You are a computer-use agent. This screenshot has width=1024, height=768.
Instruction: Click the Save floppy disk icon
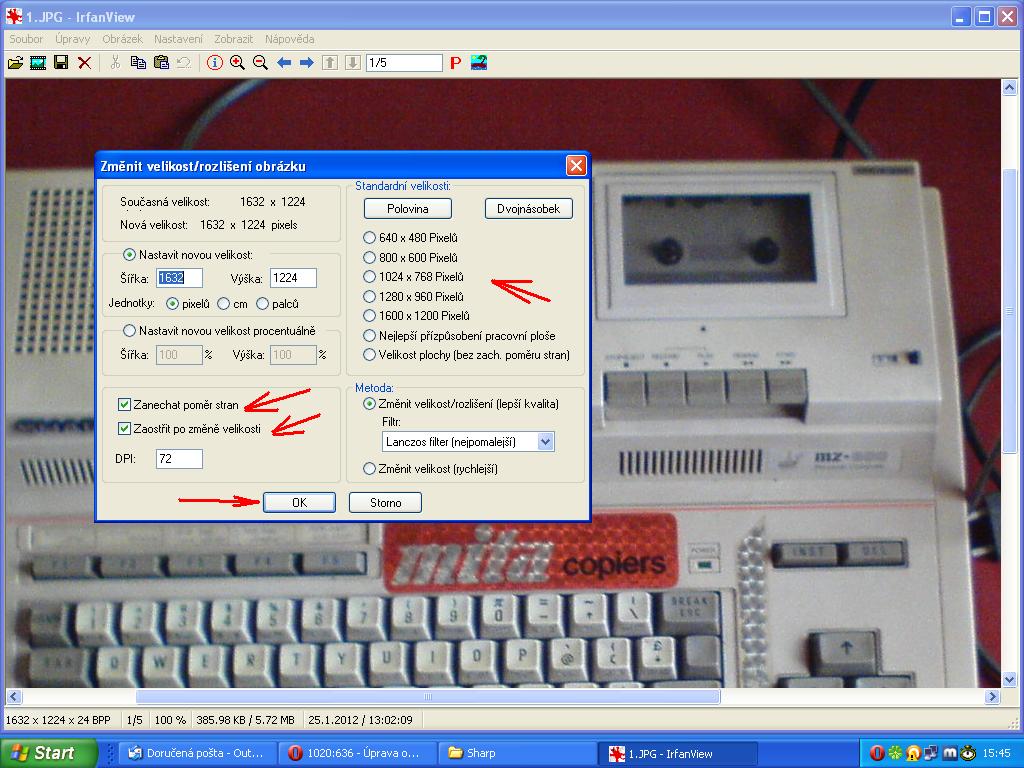(x=61, y=63)
